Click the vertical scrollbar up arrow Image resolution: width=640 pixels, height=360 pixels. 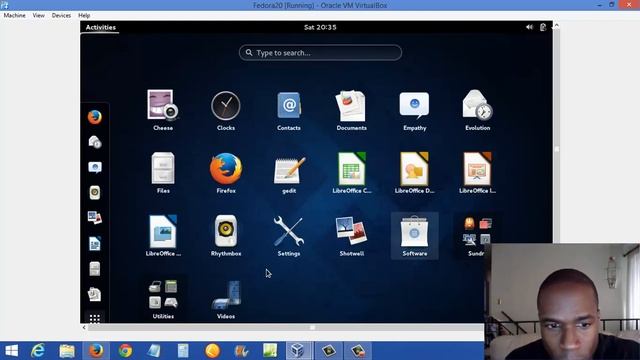click(556, 26)
